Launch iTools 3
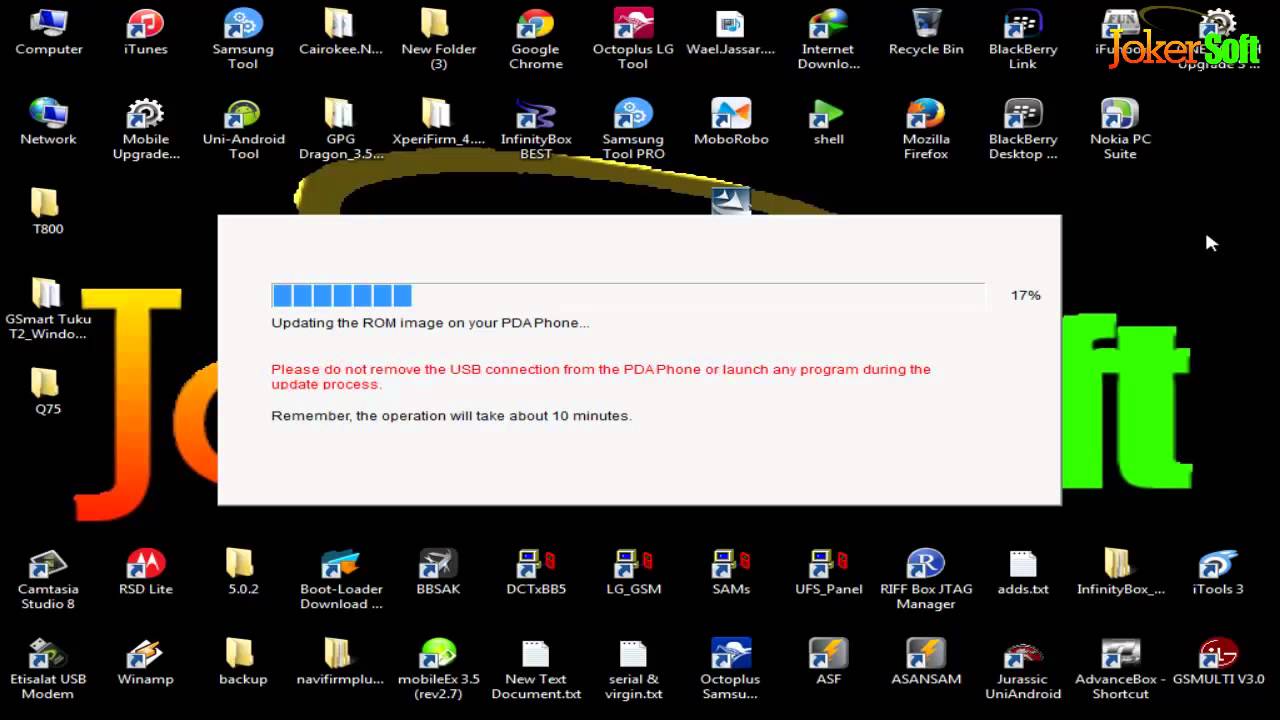 (x=1218, y=572)
